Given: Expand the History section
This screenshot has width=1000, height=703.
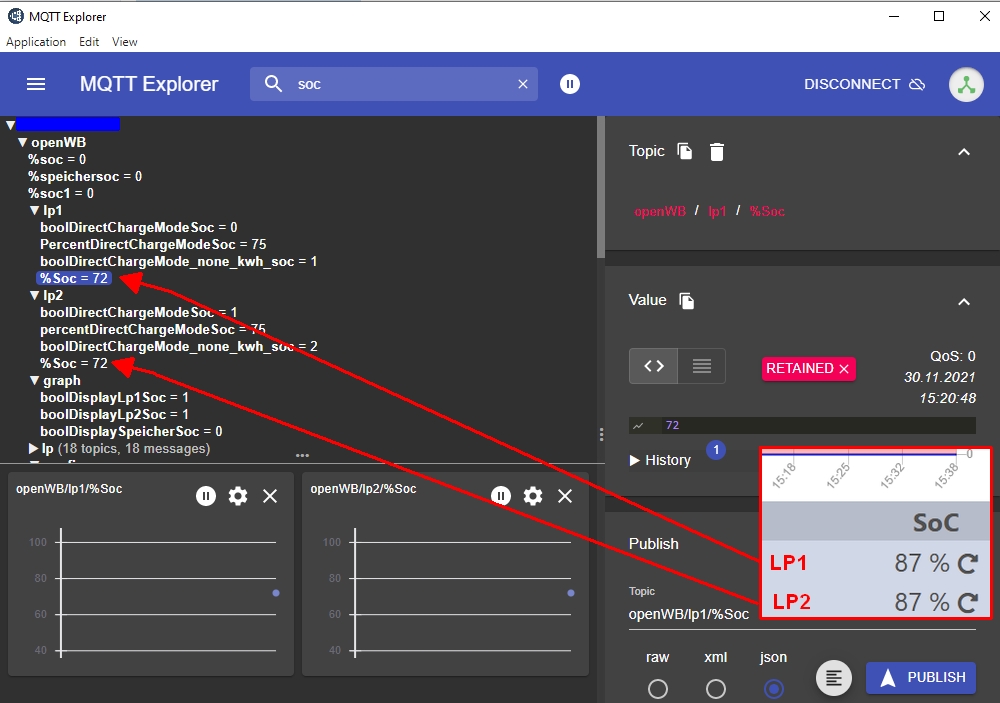Looking at the screenshot, I should pos(660,460).
